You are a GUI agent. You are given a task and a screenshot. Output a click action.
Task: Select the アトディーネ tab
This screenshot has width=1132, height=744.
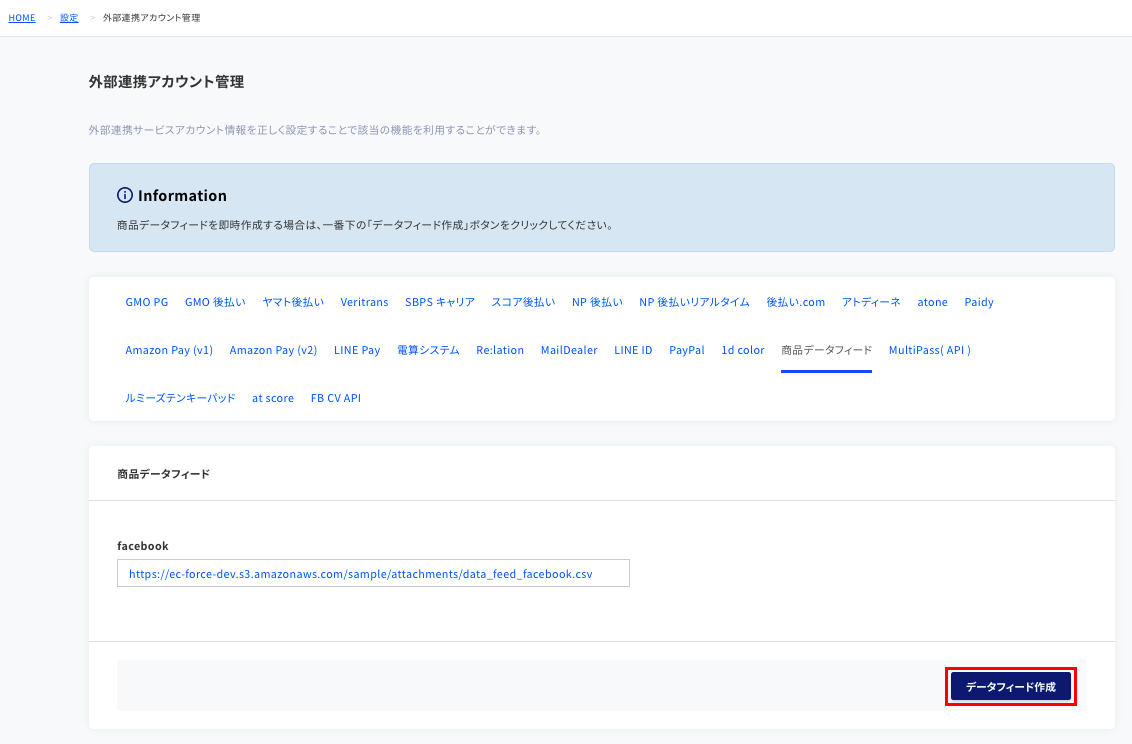[x=871, y=302]
